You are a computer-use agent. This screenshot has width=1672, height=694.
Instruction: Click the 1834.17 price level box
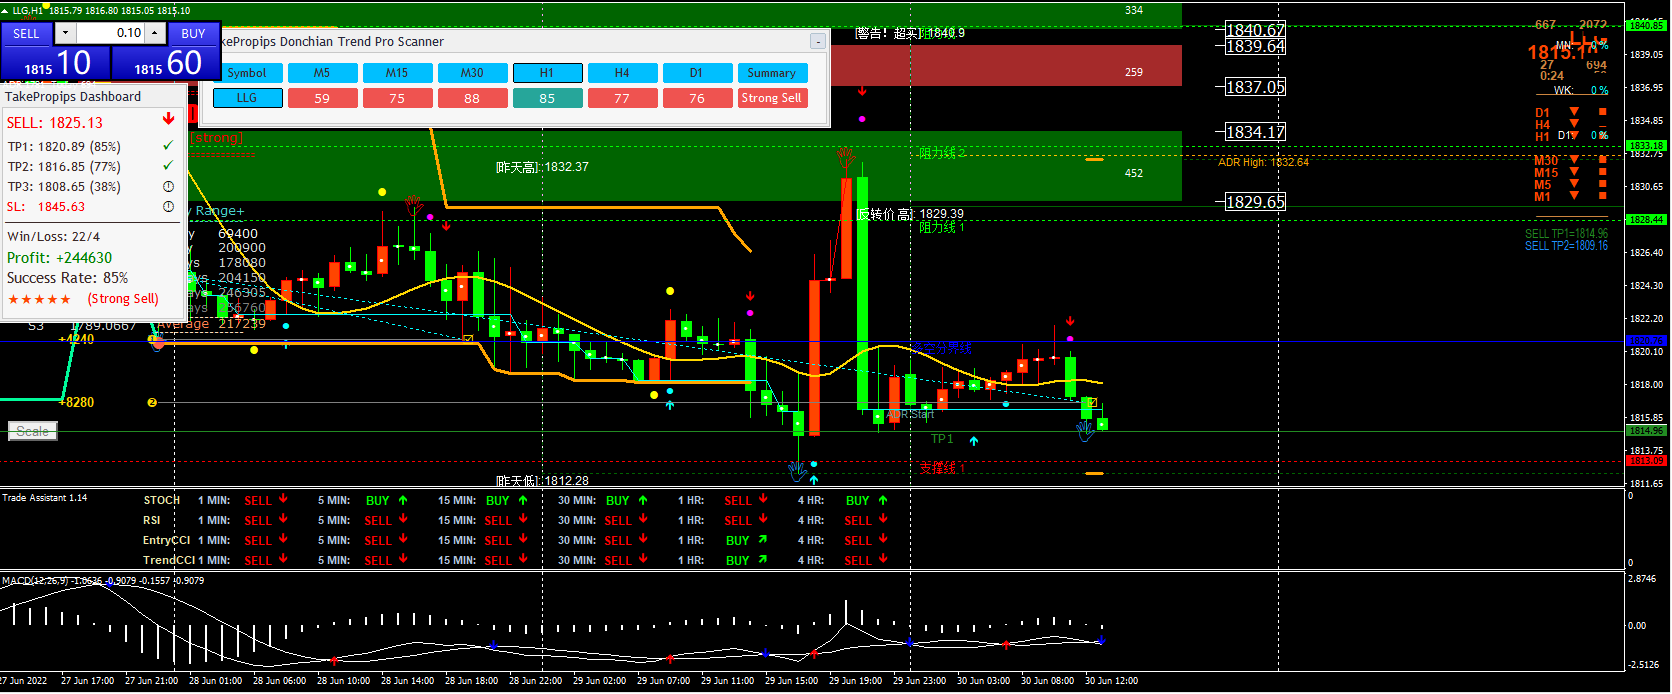(x=1256, y=132)
